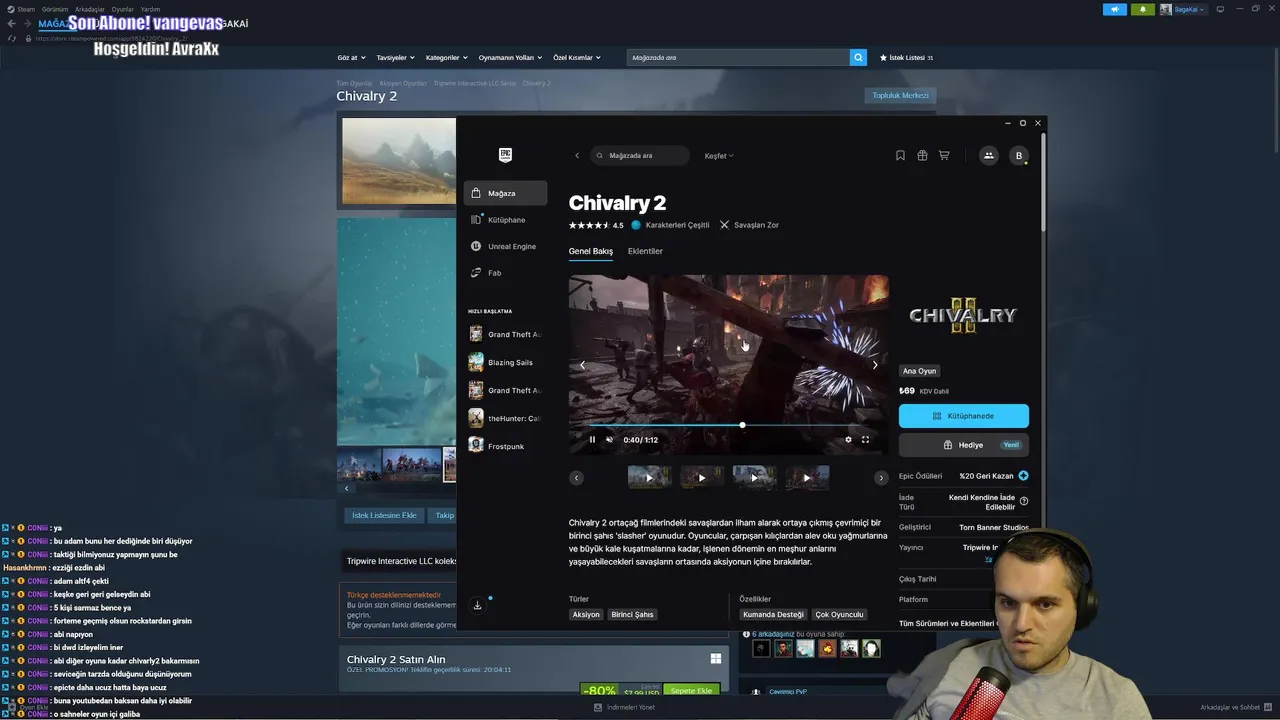Viewport: 1280px width, 720px height.
Task: Open Steam account SagaKai dropdown
Action: point(1183,9)
